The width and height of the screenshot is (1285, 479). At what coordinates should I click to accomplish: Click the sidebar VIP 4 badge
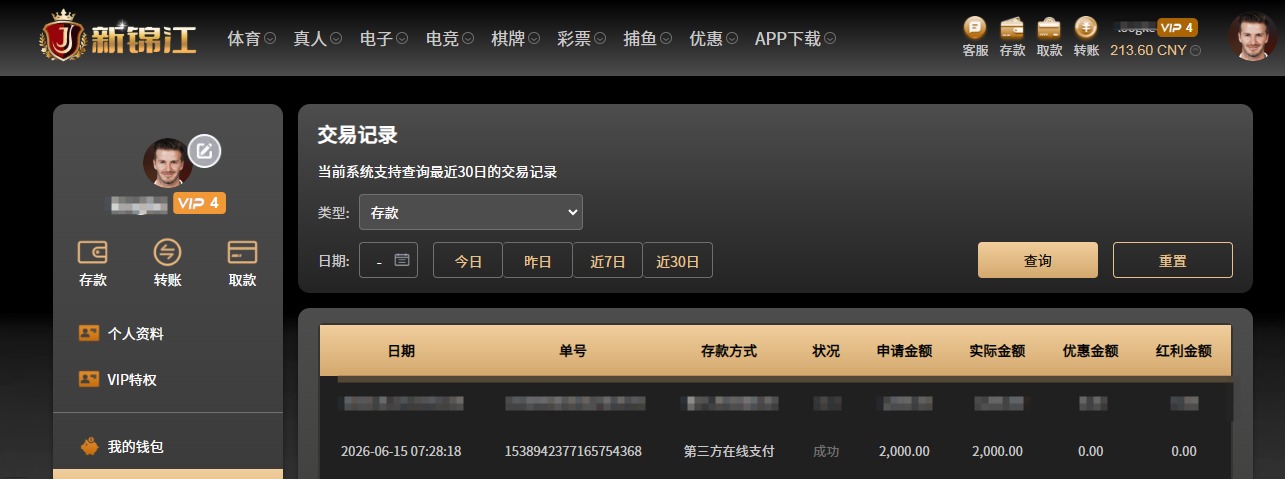(x=199, y=203)
